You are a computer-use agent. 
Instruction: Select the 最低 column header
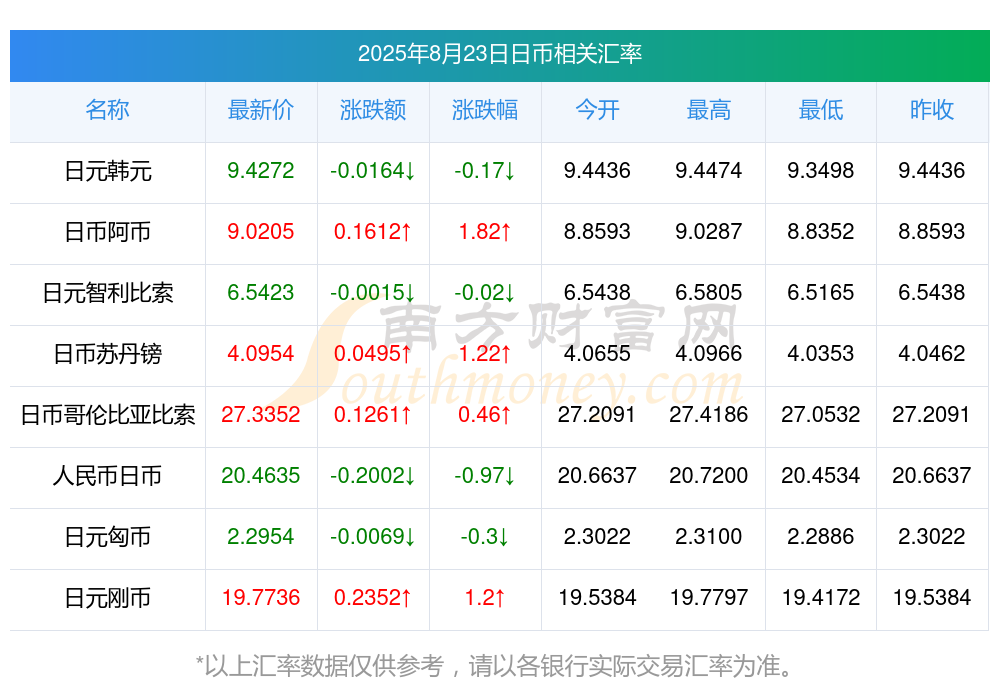821,110
